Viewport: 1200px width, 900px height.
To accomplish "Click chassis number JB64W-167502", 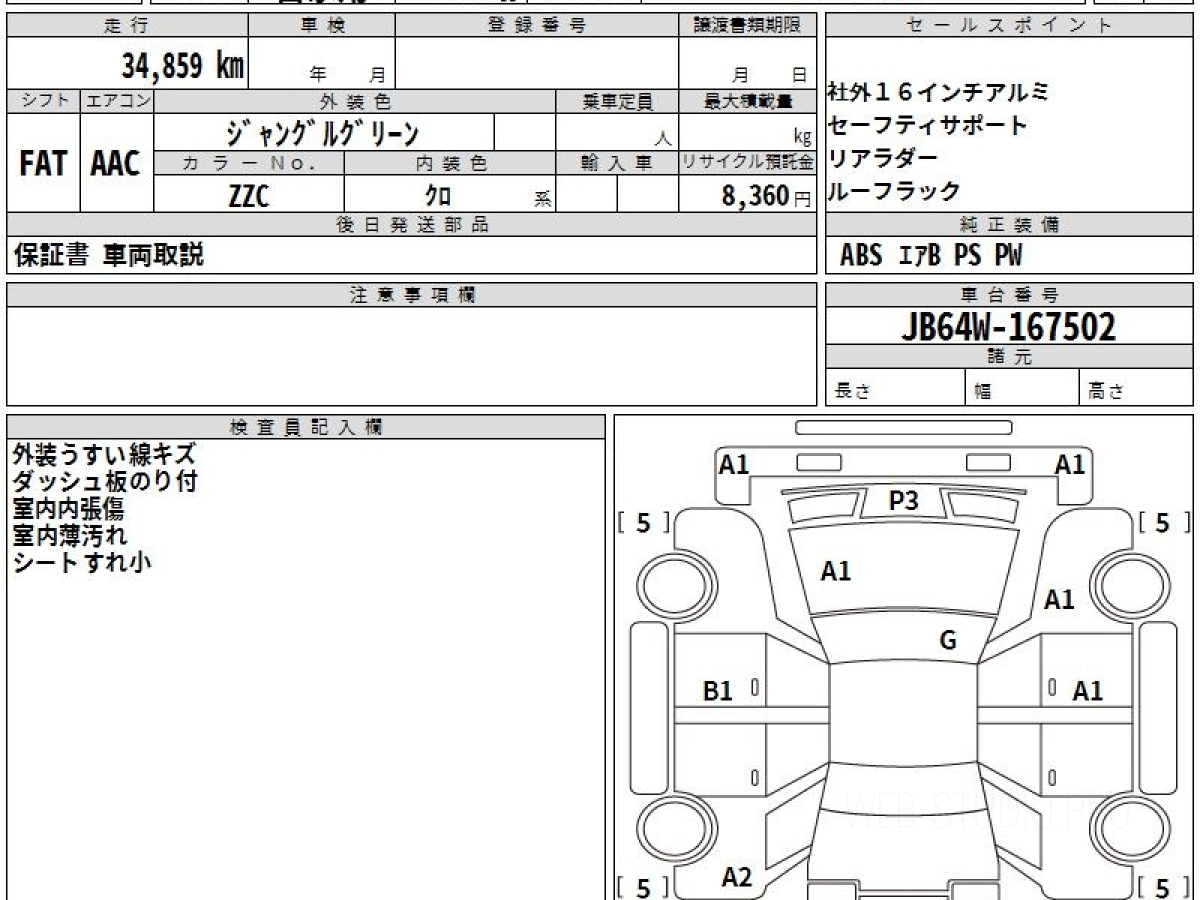I will [x=1009, y=327].
